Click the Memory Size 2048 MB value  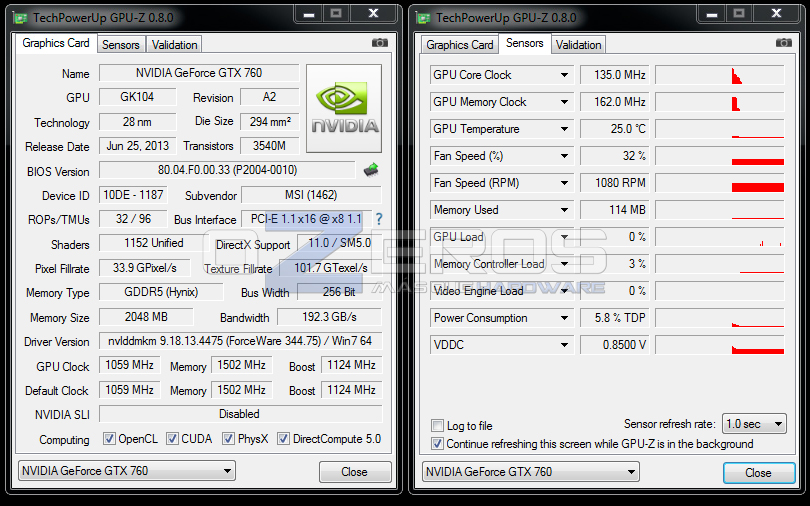pos(146,317)
